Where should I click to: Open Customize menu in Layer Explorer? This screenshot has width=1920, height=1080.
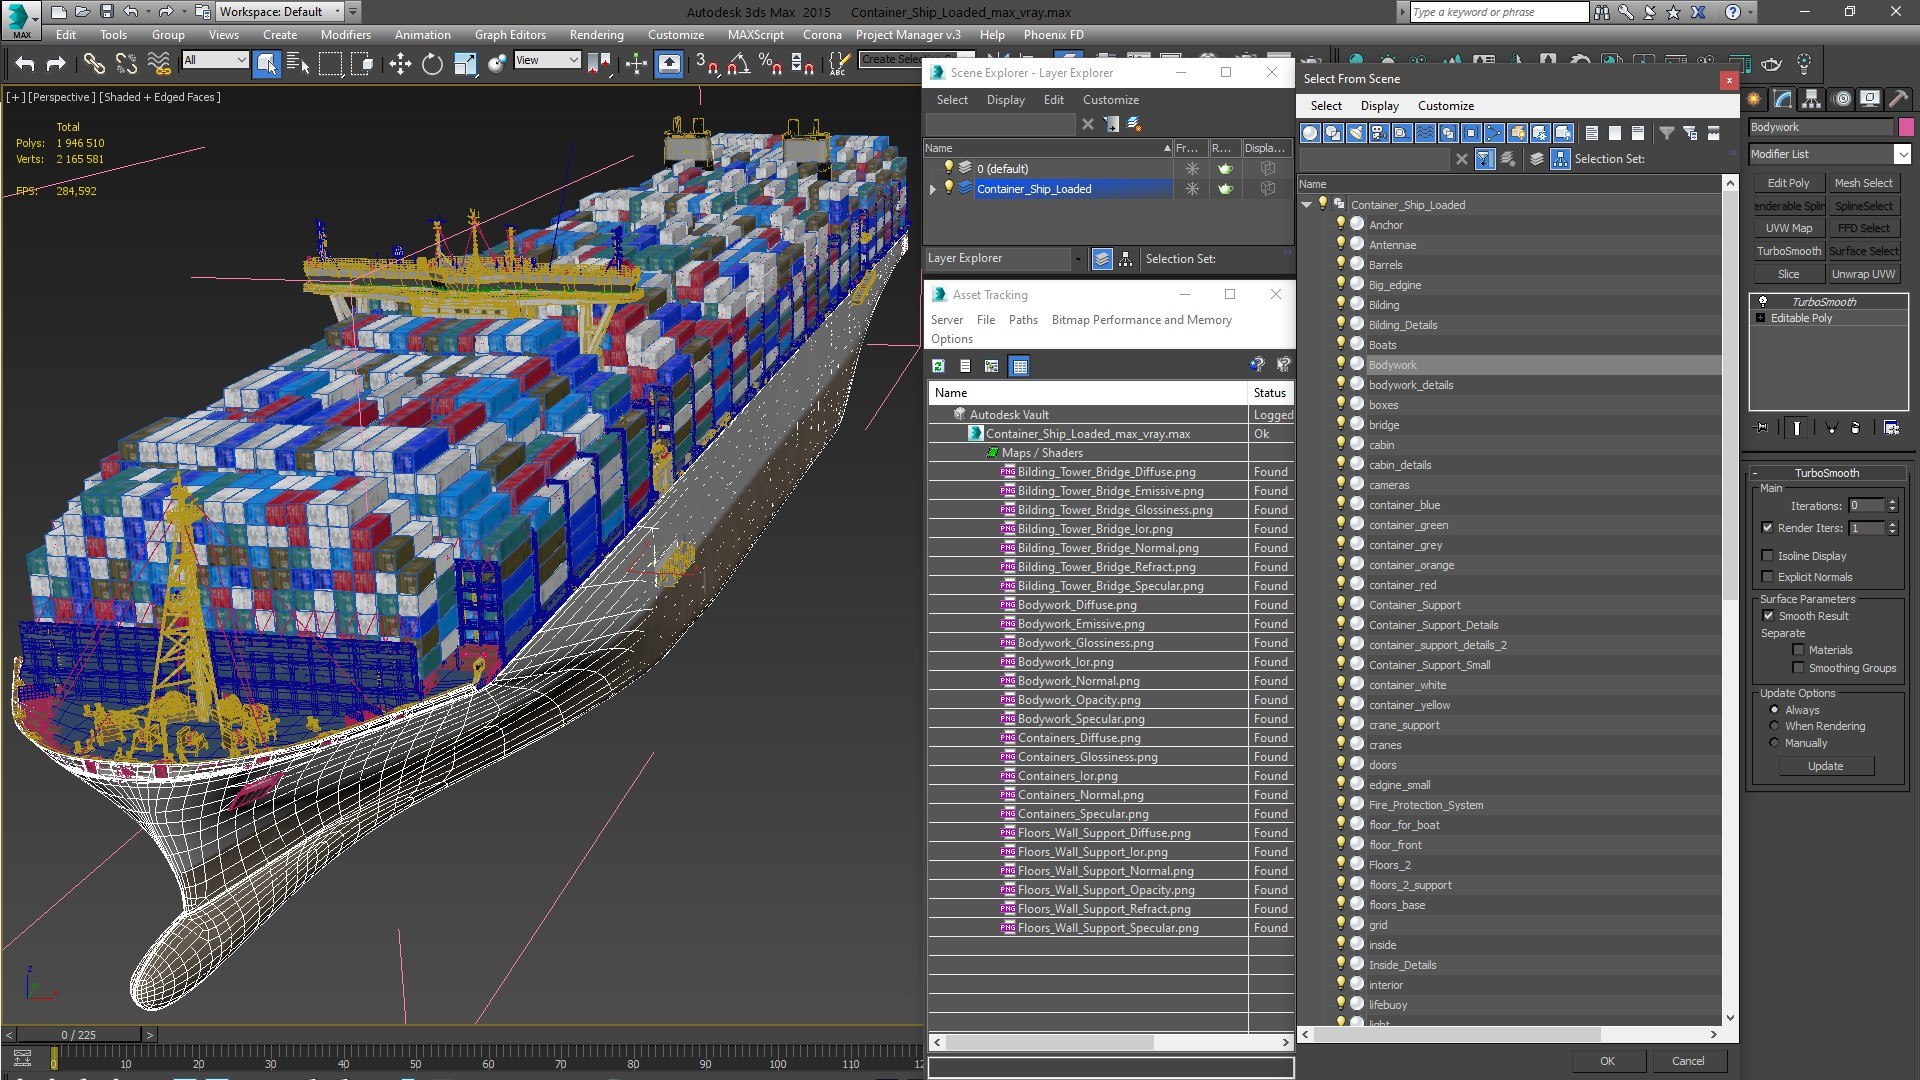(x=1110, y=100)
